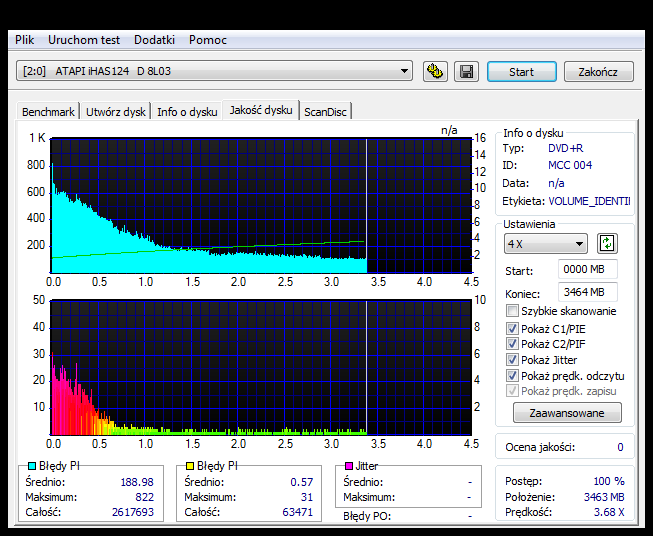The height and width of the screenshot is (536, 653).
Task: Click the cyan Błędy PI color swatch
Action: pyautogui.click(x=32, y=466)
